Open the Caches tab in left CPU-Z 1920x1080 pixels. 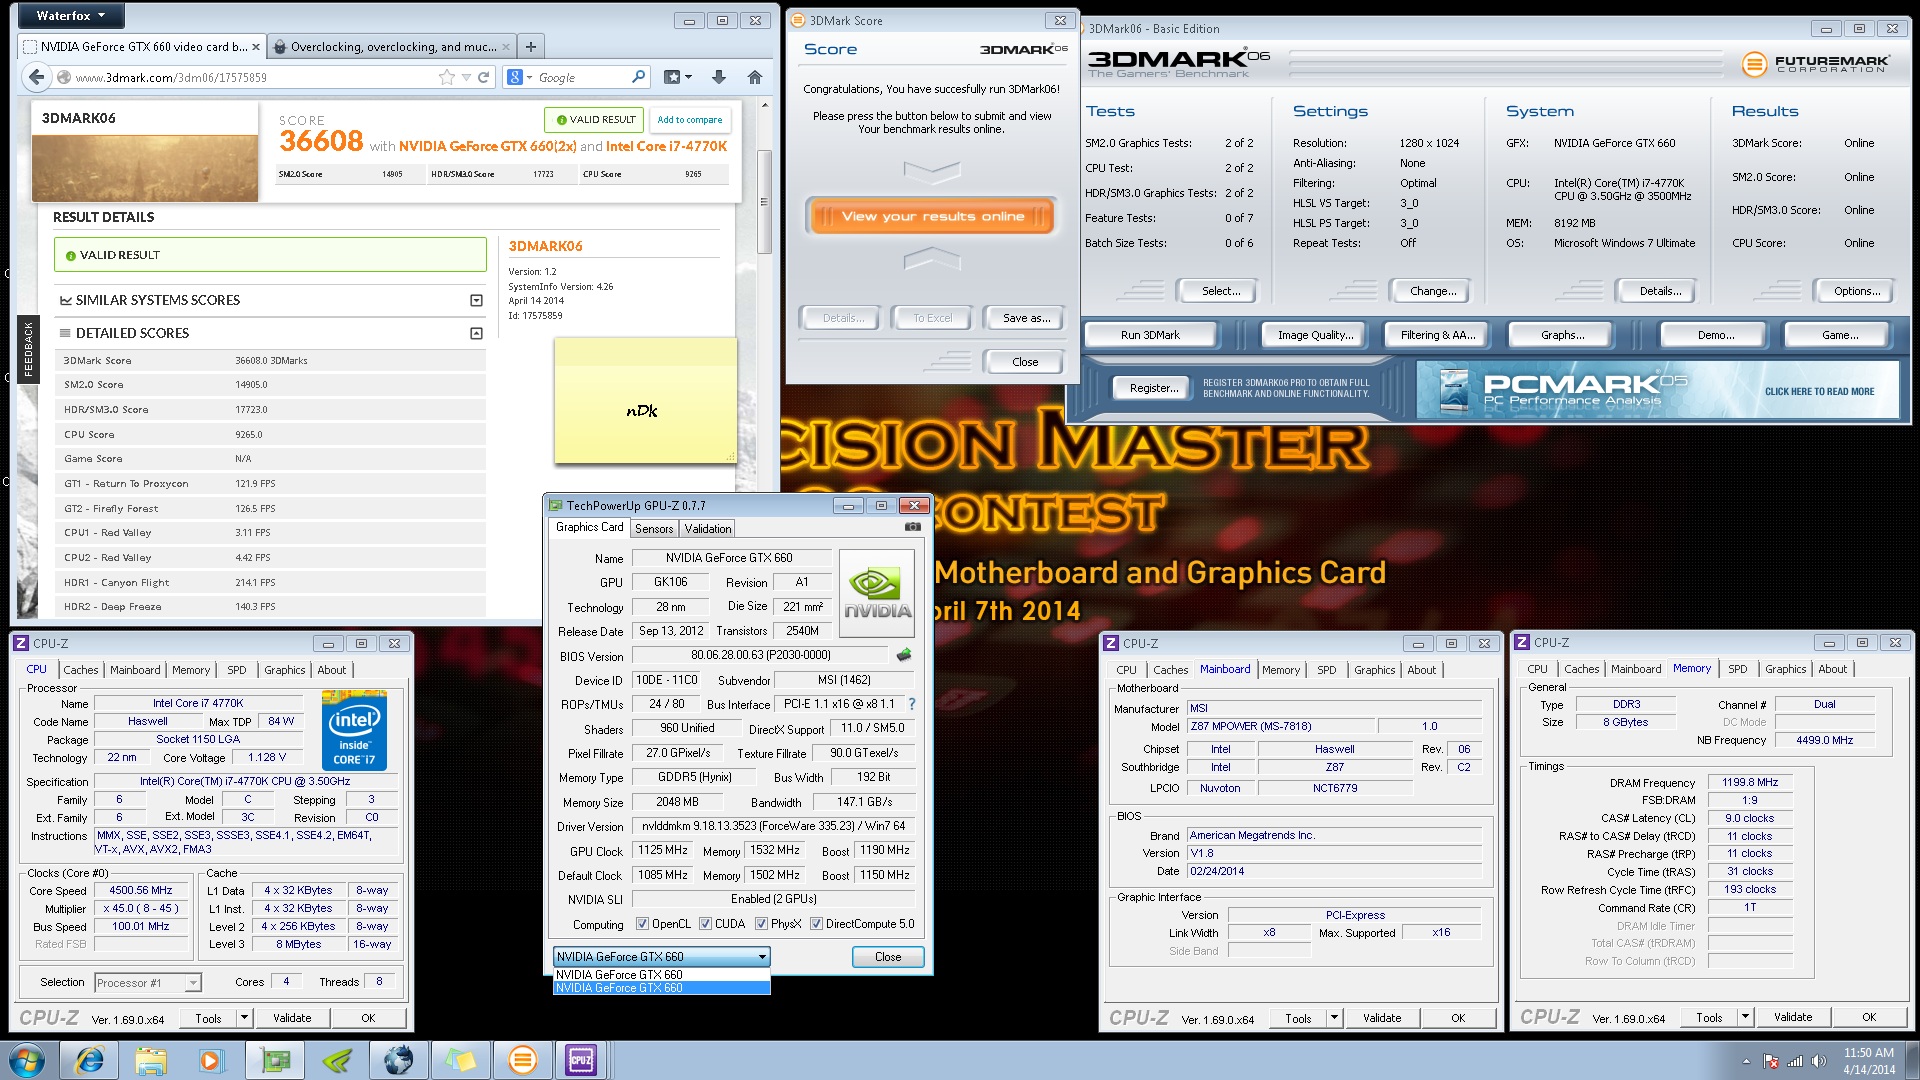tap(80, 670)
